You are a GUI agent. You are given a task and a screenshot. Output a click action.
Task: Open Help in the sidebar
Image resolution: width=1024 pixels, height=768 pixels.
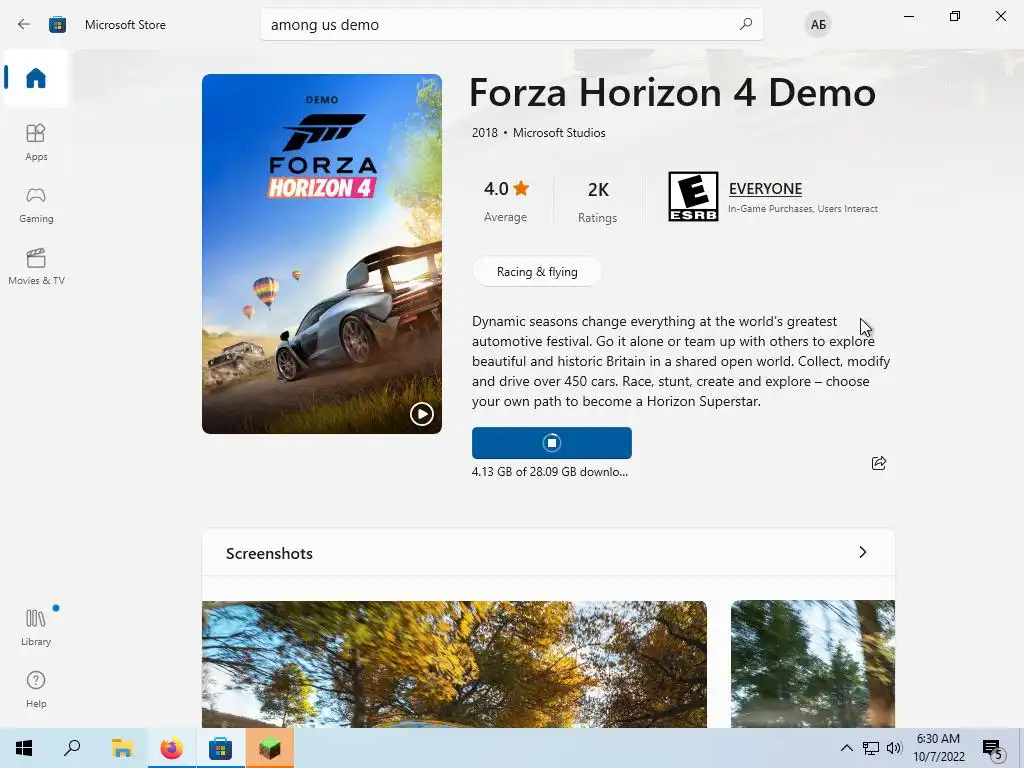36,689
